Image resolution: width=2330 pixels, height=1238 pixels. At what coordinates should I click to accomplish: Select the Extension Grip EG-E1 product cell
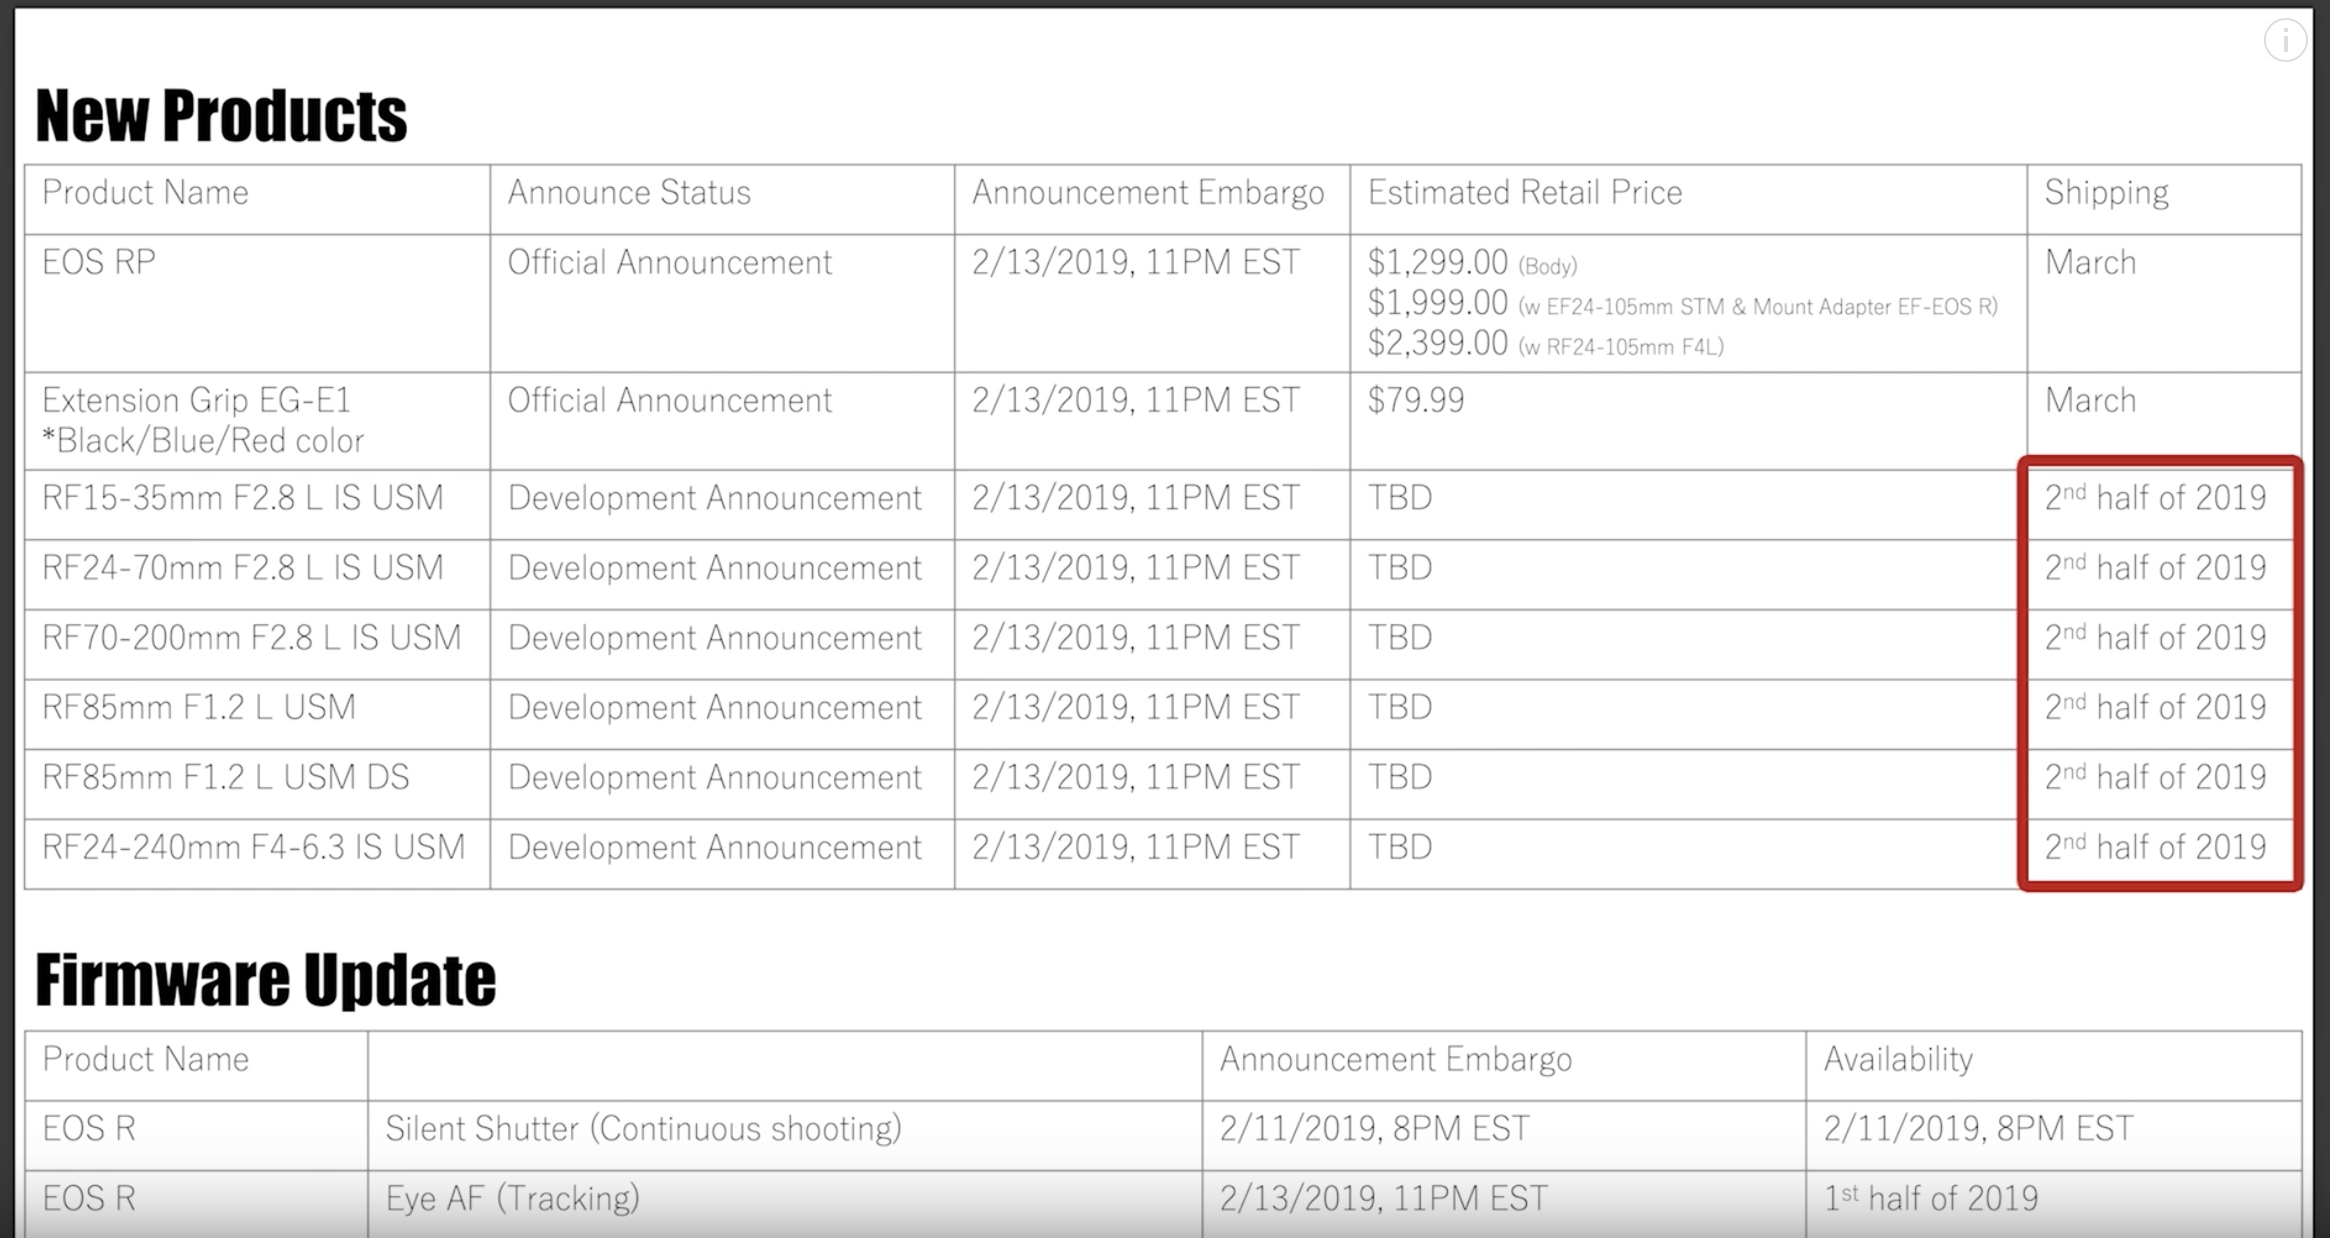coord(197,401)
